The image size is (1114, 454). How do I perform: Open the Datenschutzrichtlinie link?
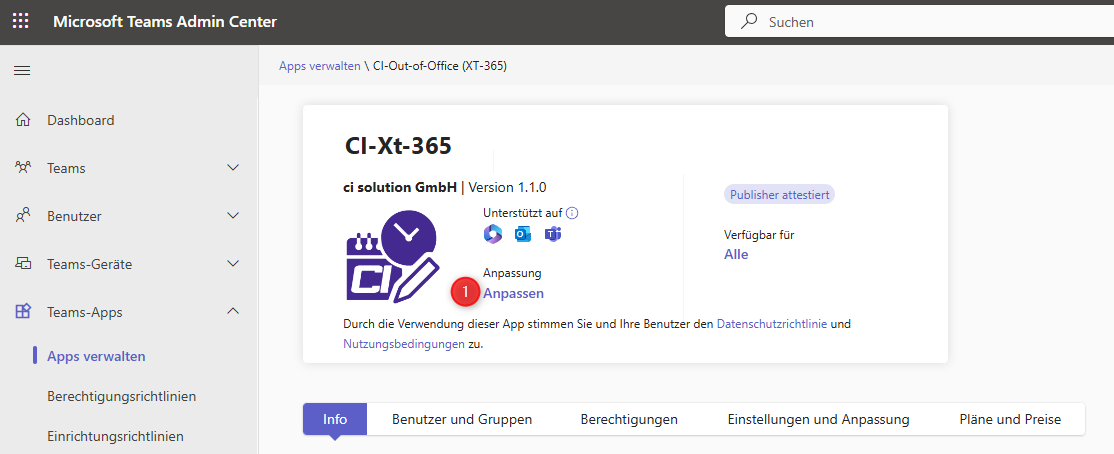[771, 324]
